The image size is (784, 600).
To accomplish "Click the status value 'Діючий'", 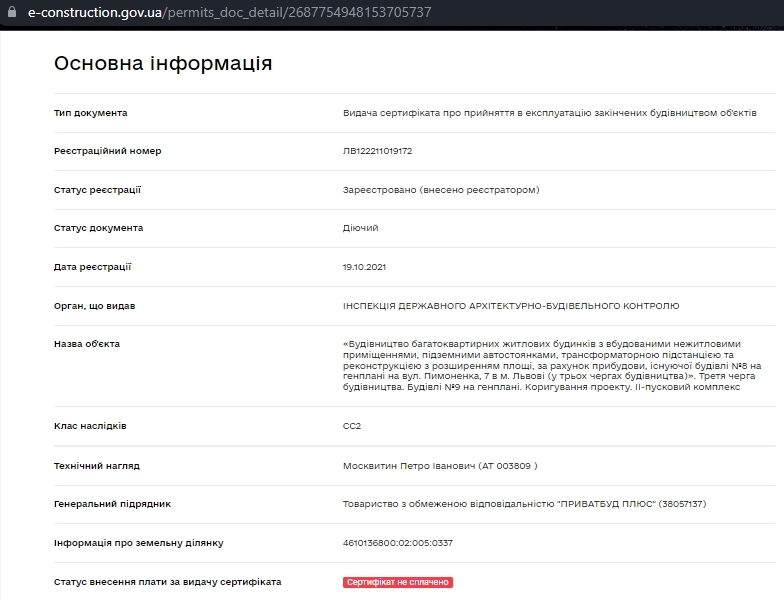I will click(x=360, y=228).
